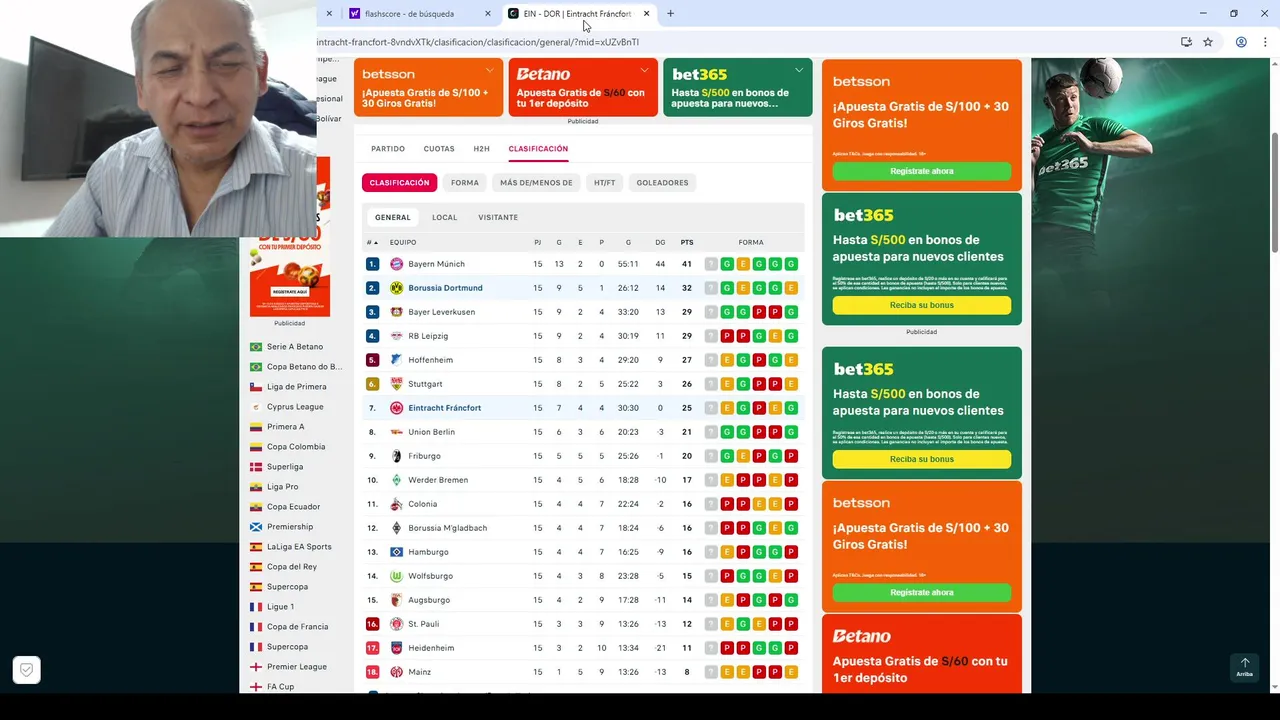Viewport: 1280px width, 720px height.
Task: Click the Hoffenheim crest icon
Action: 396,360
